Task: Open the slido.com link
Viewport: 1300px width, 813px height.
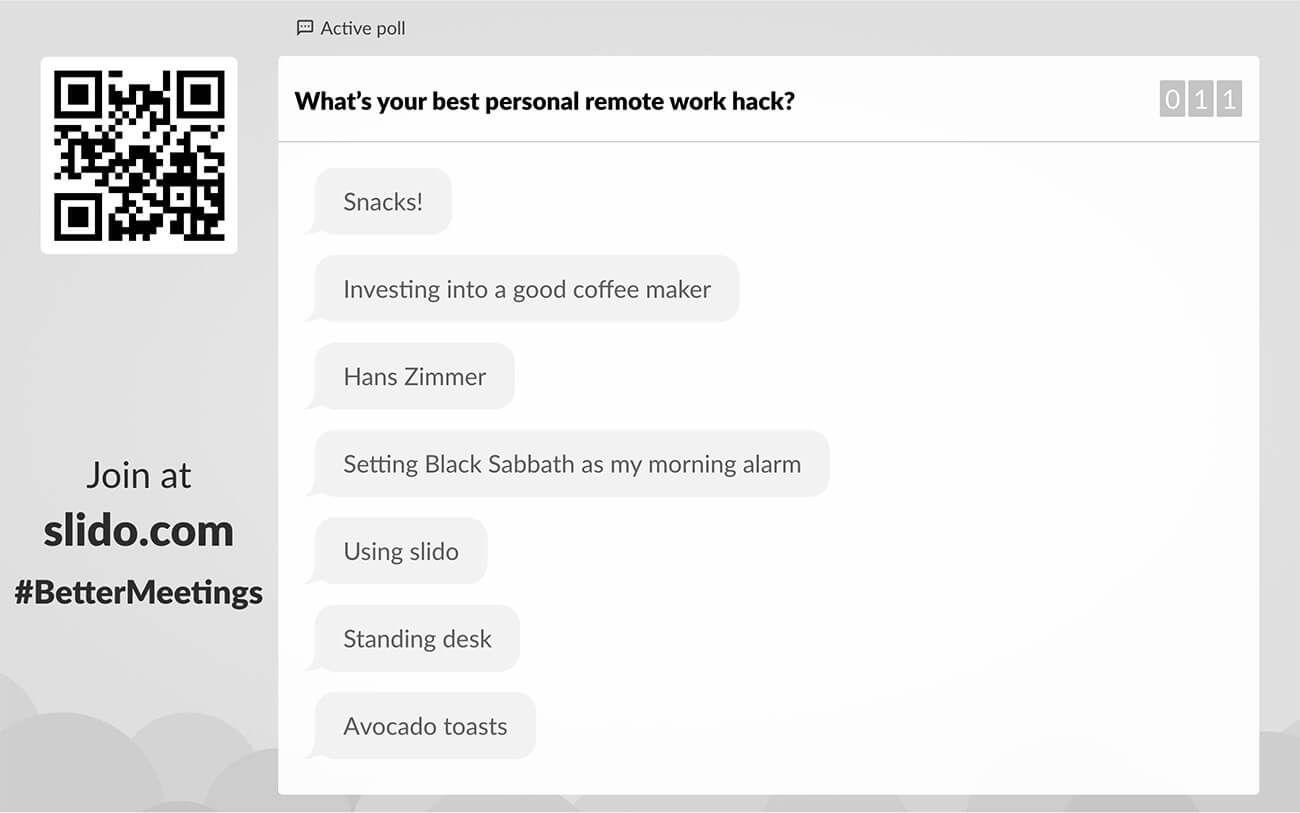Action: click(x=138, y=531)
